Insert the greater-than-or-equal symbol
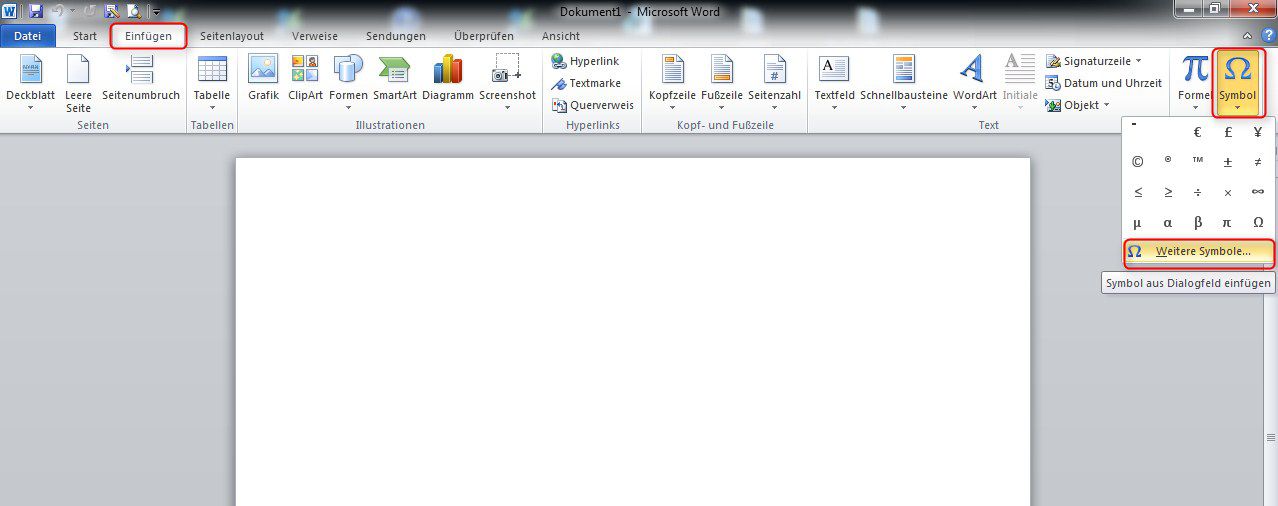 coord(1167,192)
